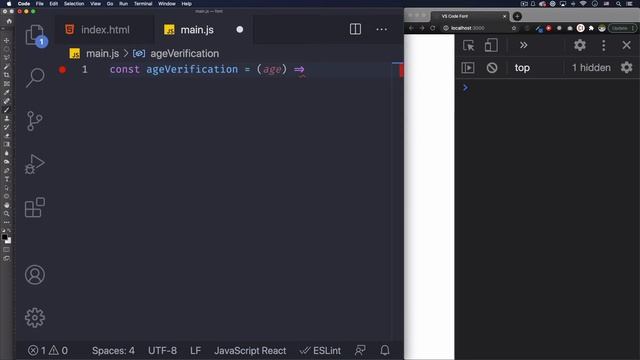Open the Search view in the activity bar
The height and width of the screenshot is (360, 640).
[x=35, y=77]
